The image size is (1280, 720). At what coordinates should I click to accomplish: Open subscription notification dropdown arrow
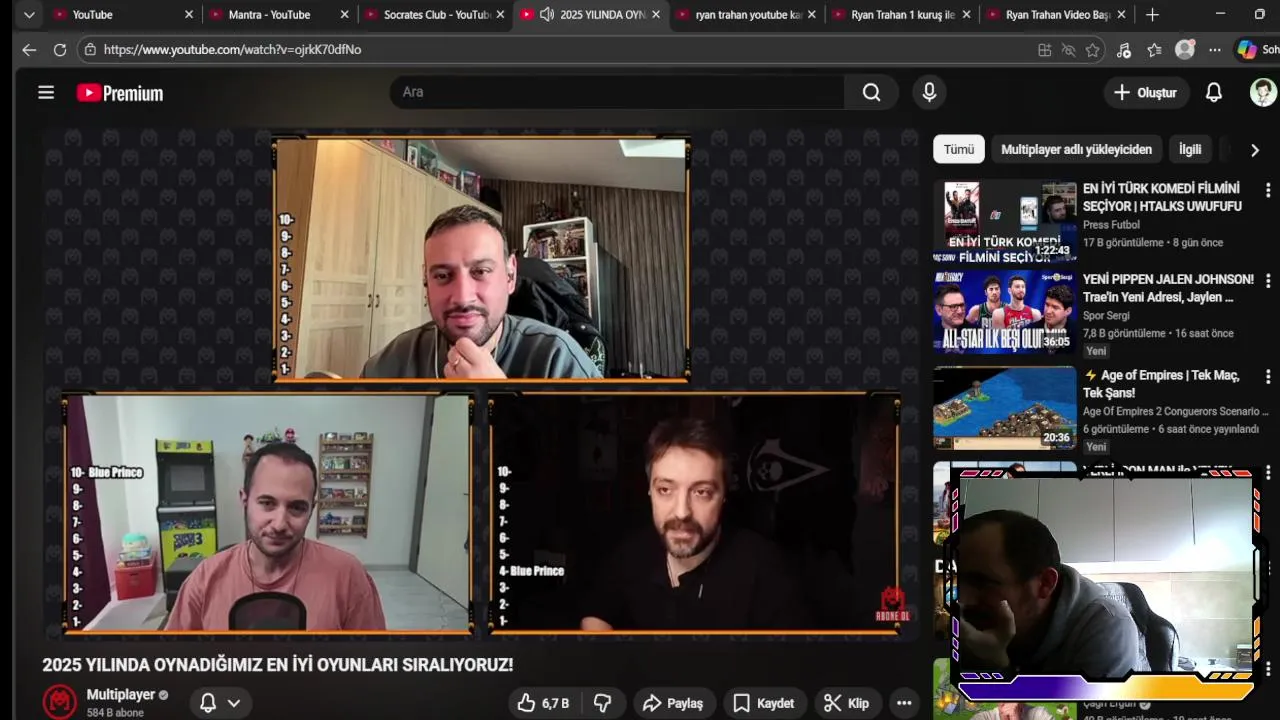click(234, 703)
